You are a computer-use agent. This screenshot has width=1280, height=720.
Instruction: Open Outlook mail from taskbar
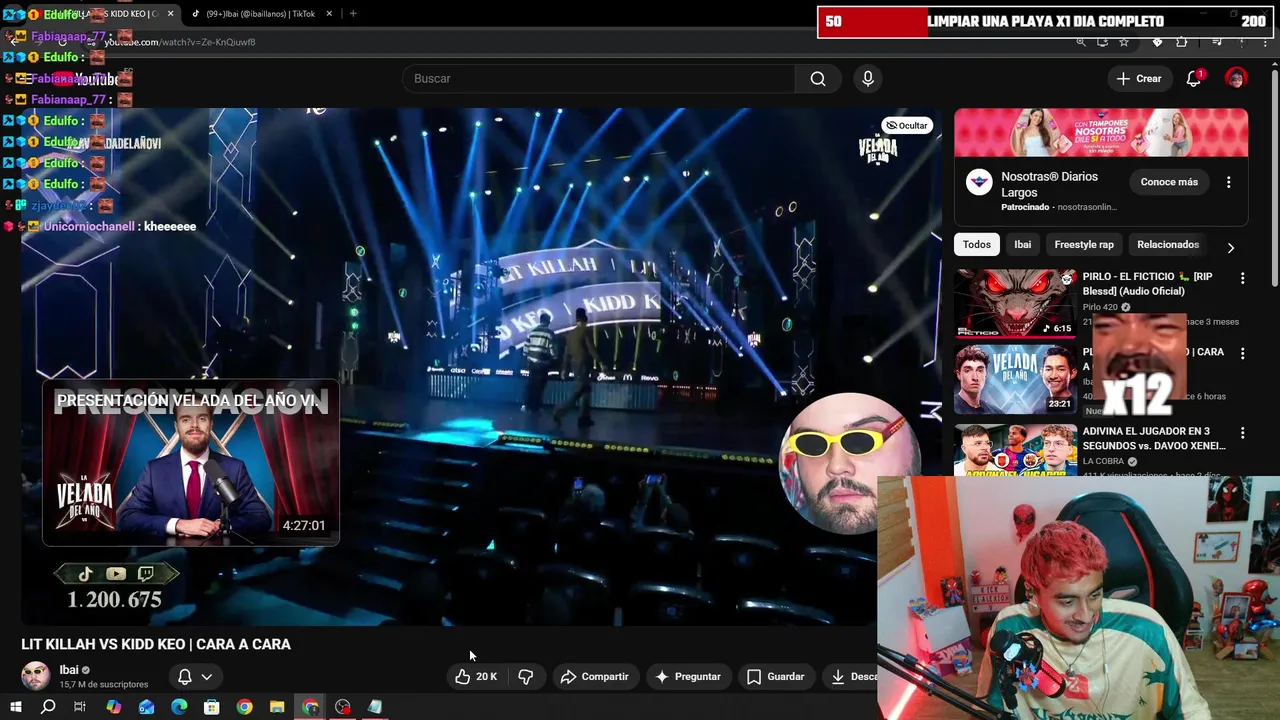point(146,708)
